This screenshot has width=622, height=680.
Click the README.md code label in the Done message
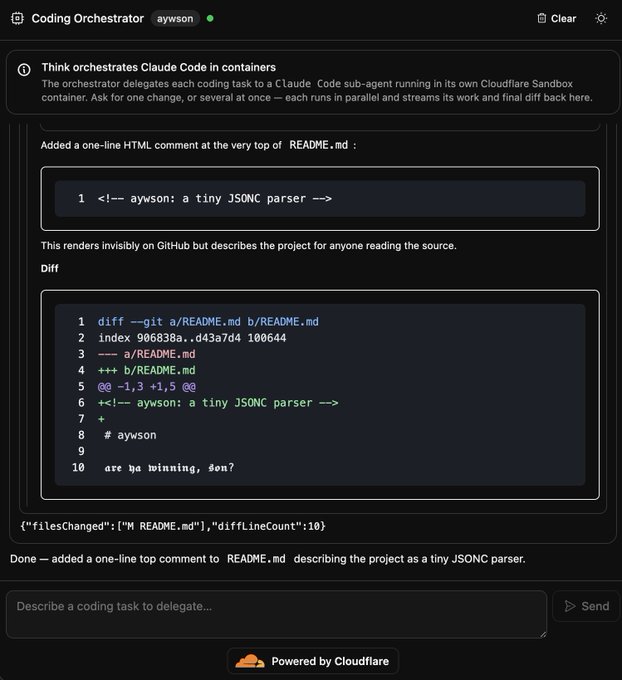tap(256, 559)
